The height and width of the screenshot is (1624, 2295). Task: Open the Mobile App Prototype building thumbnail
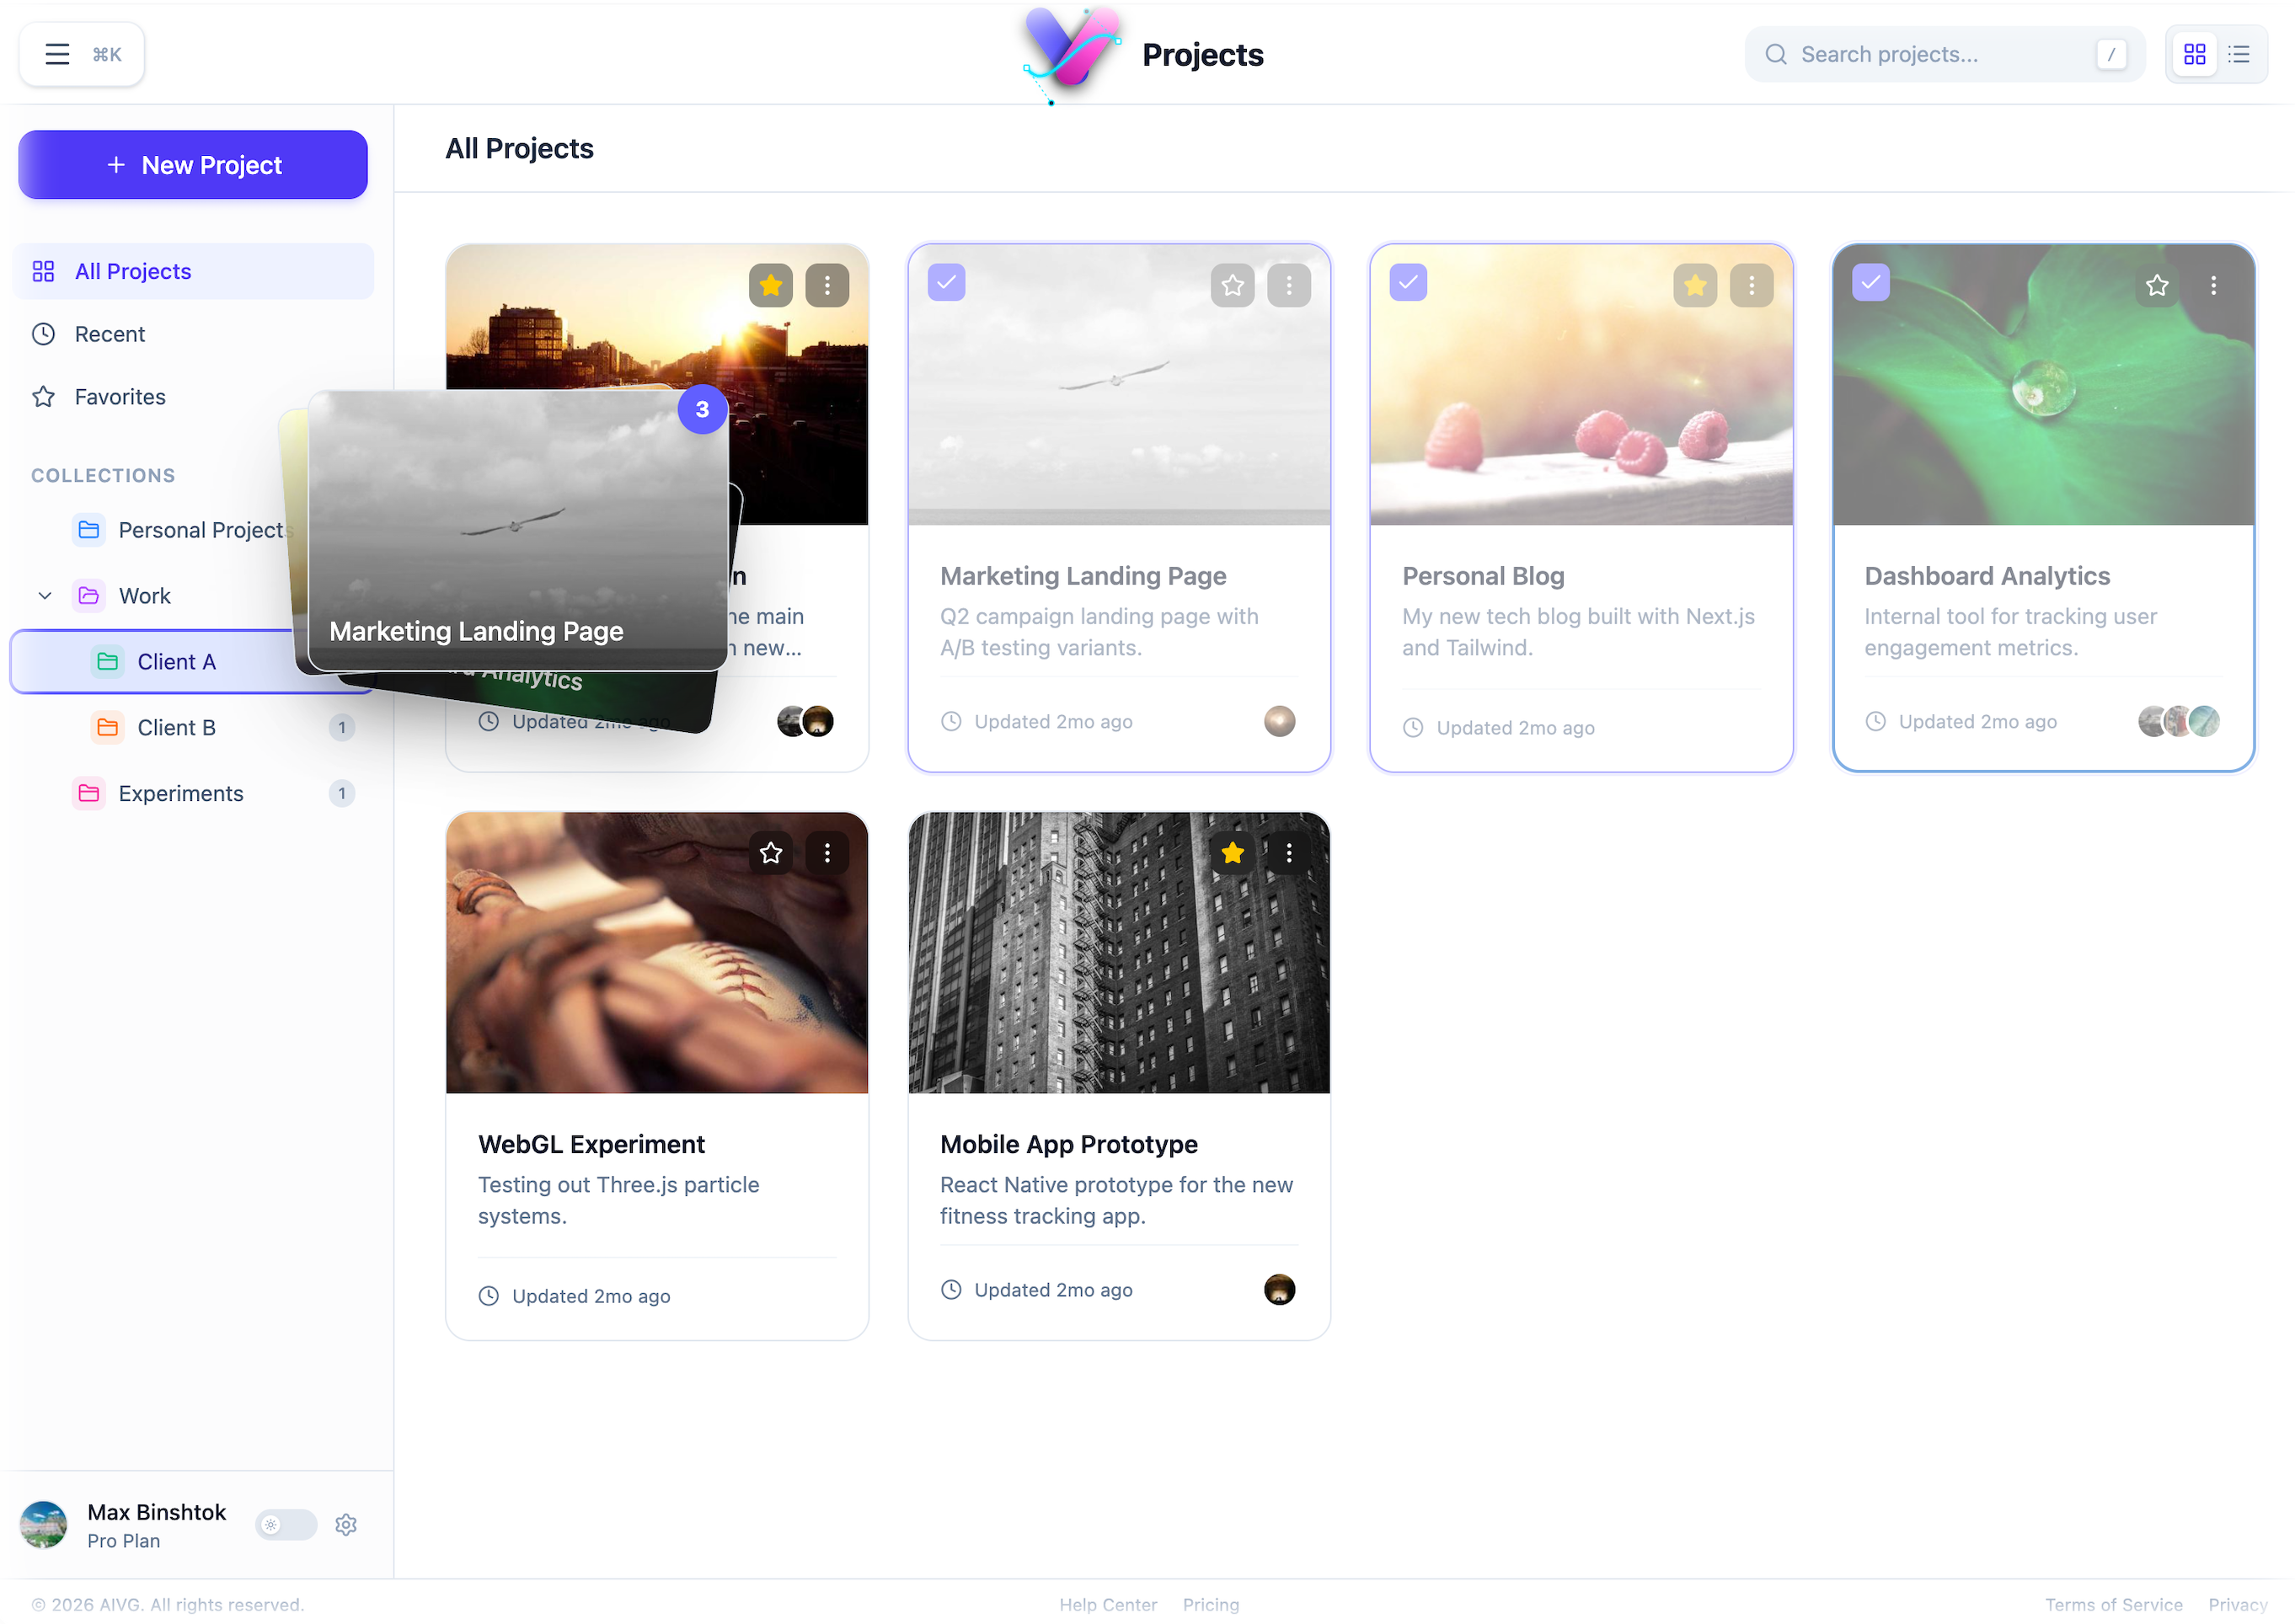click(x=1119, y=952)
